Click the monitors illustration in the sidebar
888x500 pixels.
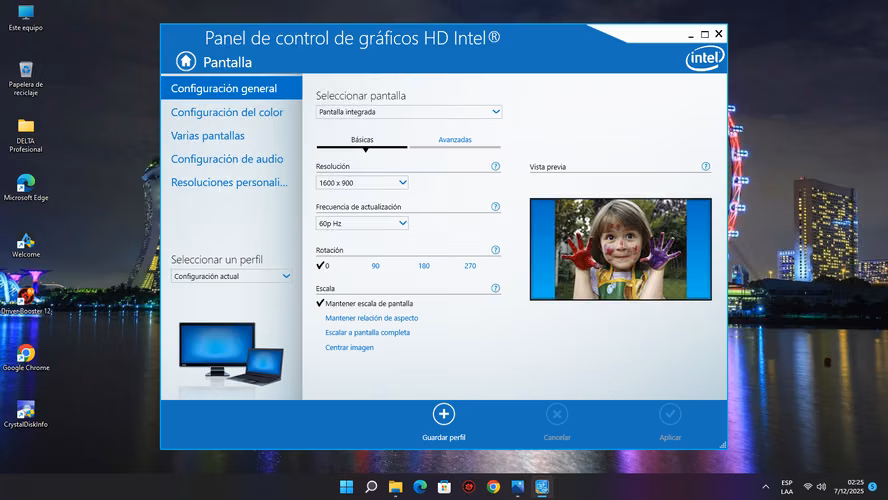point(231,354)
